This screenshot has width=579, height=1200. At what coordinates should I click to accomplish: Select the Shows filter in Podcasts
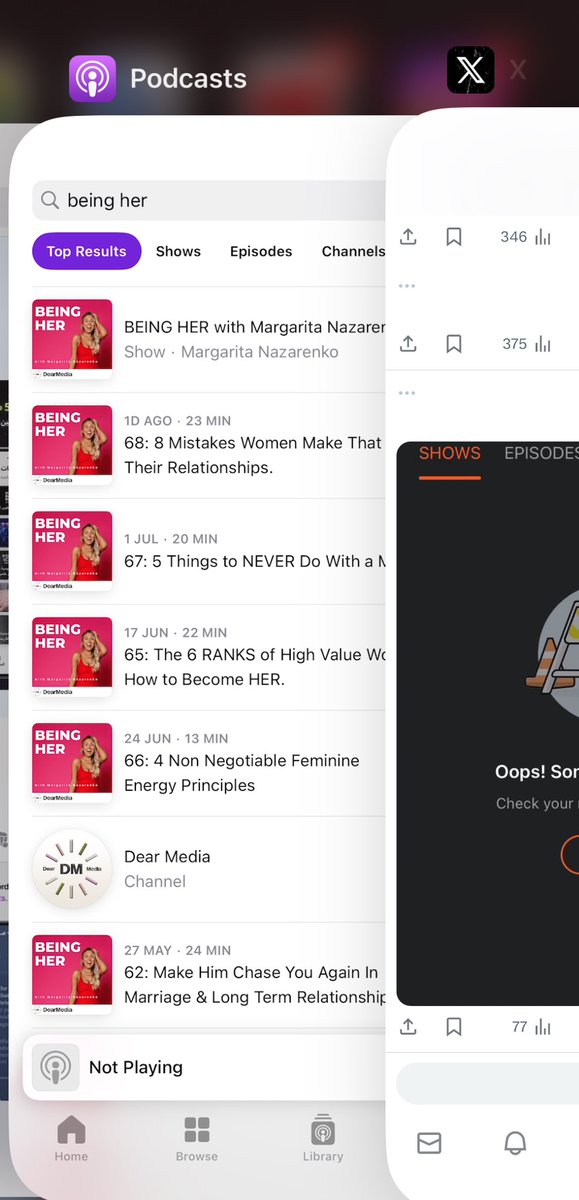point(178,251)
